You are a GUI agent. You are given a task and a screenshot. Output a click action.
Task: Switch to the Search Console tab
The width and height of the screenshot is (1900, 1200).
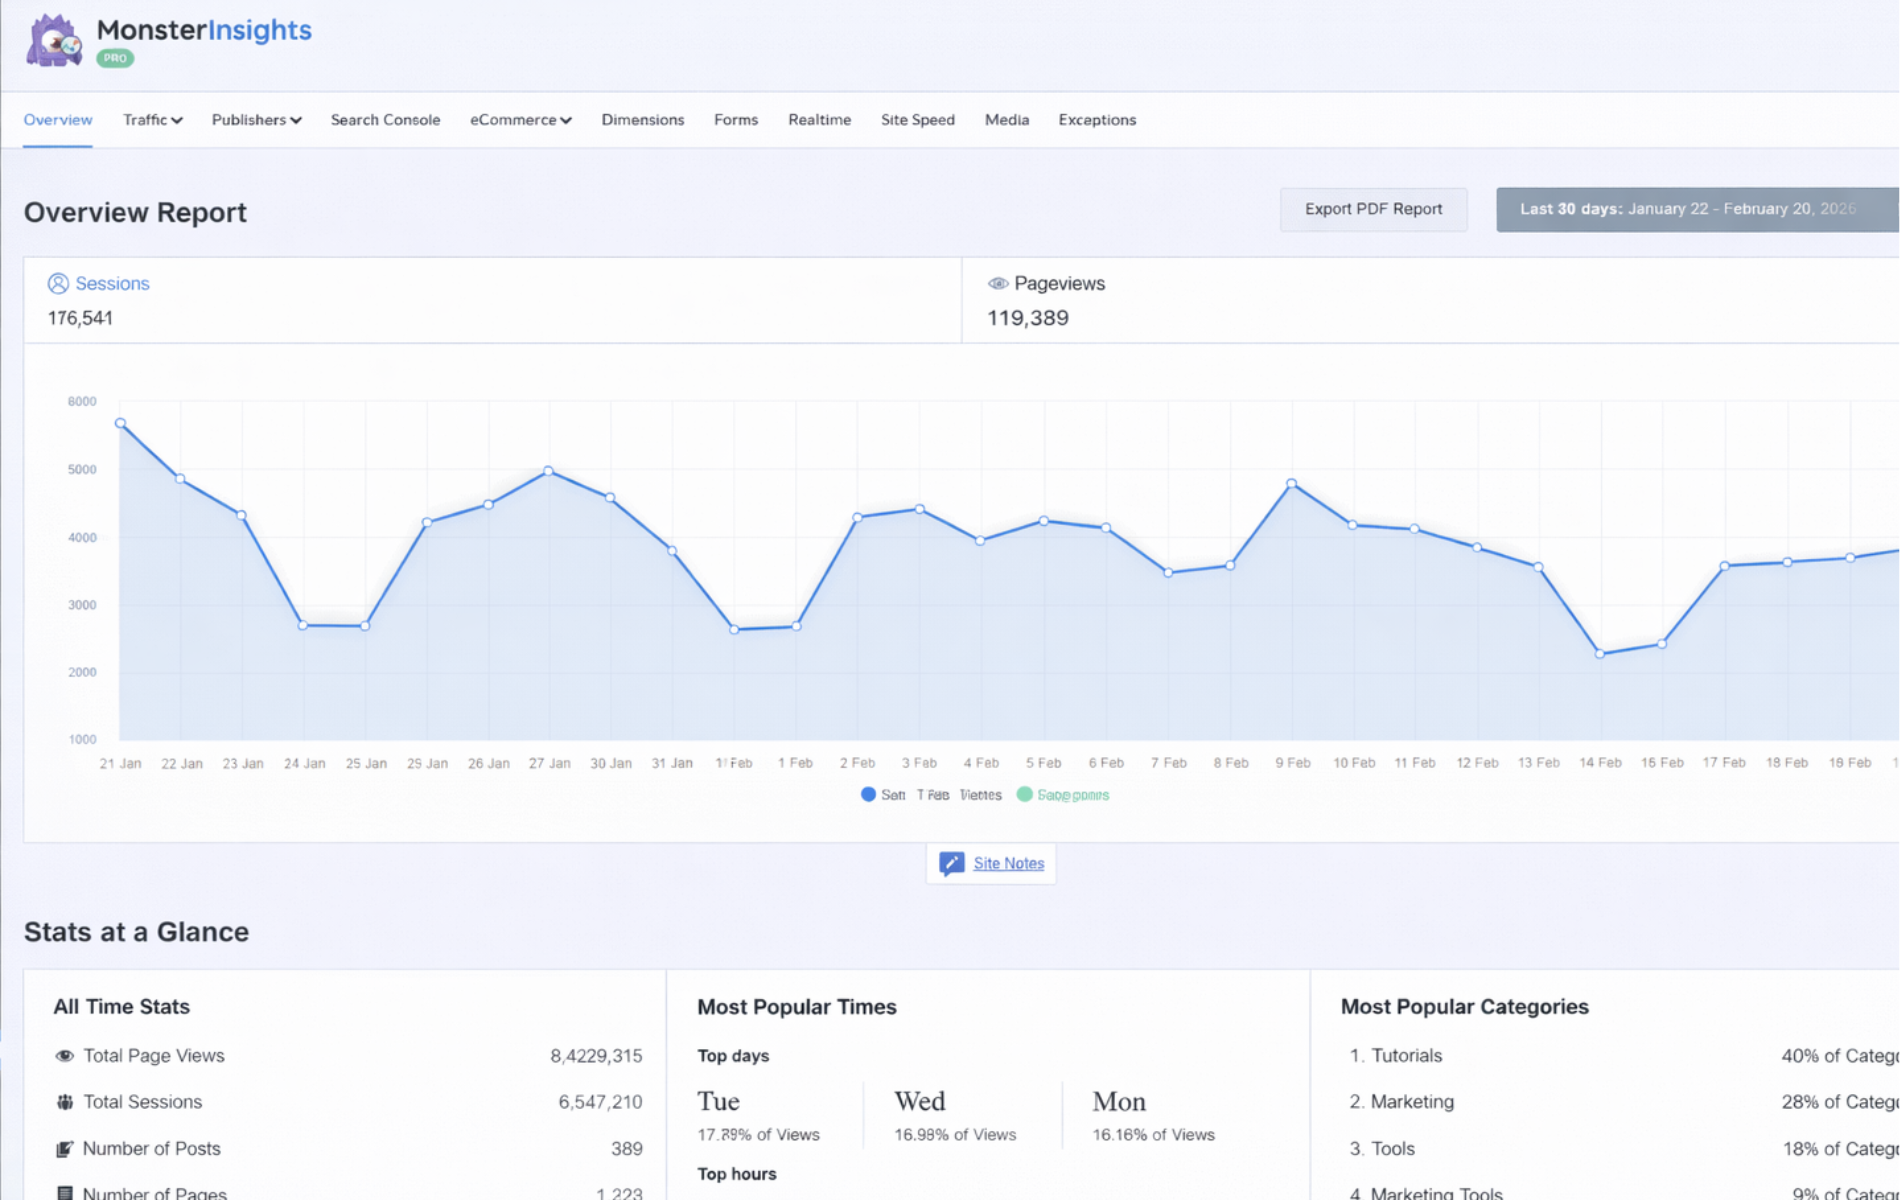(x=385, y=120)
